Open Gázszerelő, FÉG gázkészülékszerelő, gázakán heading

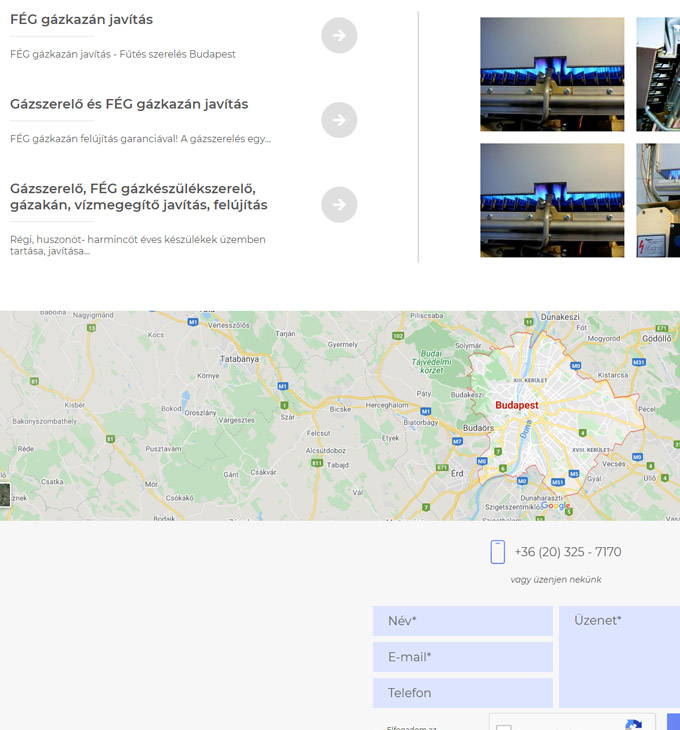[x=139, y=196]
